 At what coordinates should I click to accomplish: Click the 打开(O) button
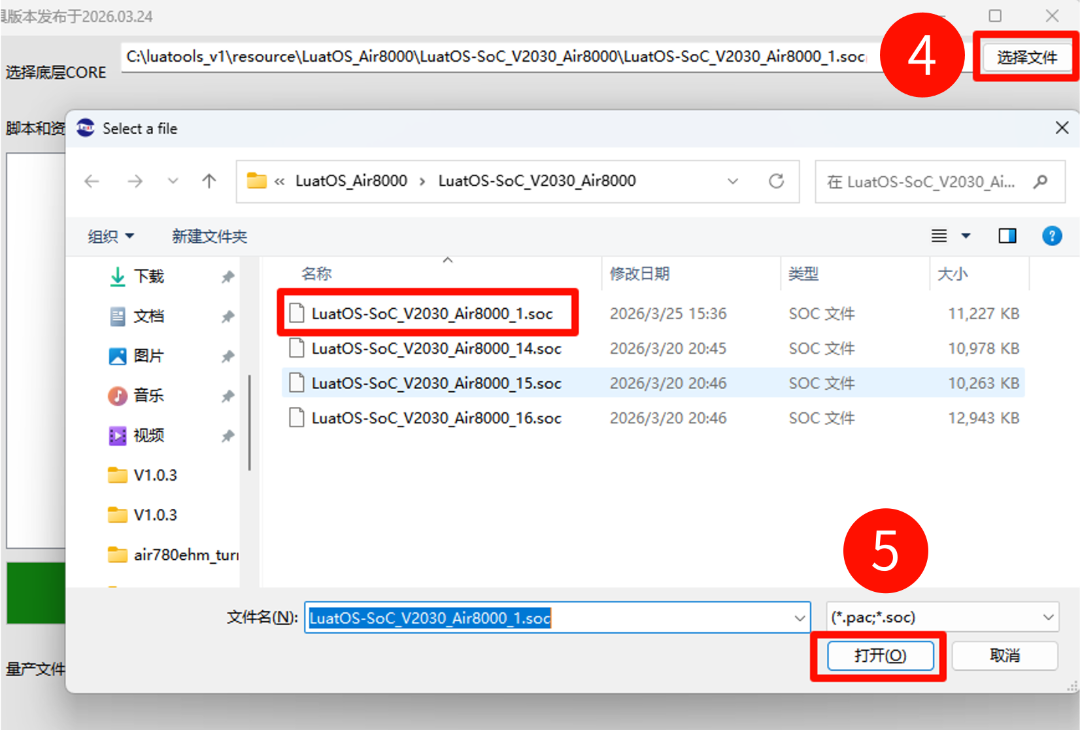[880, 656]
